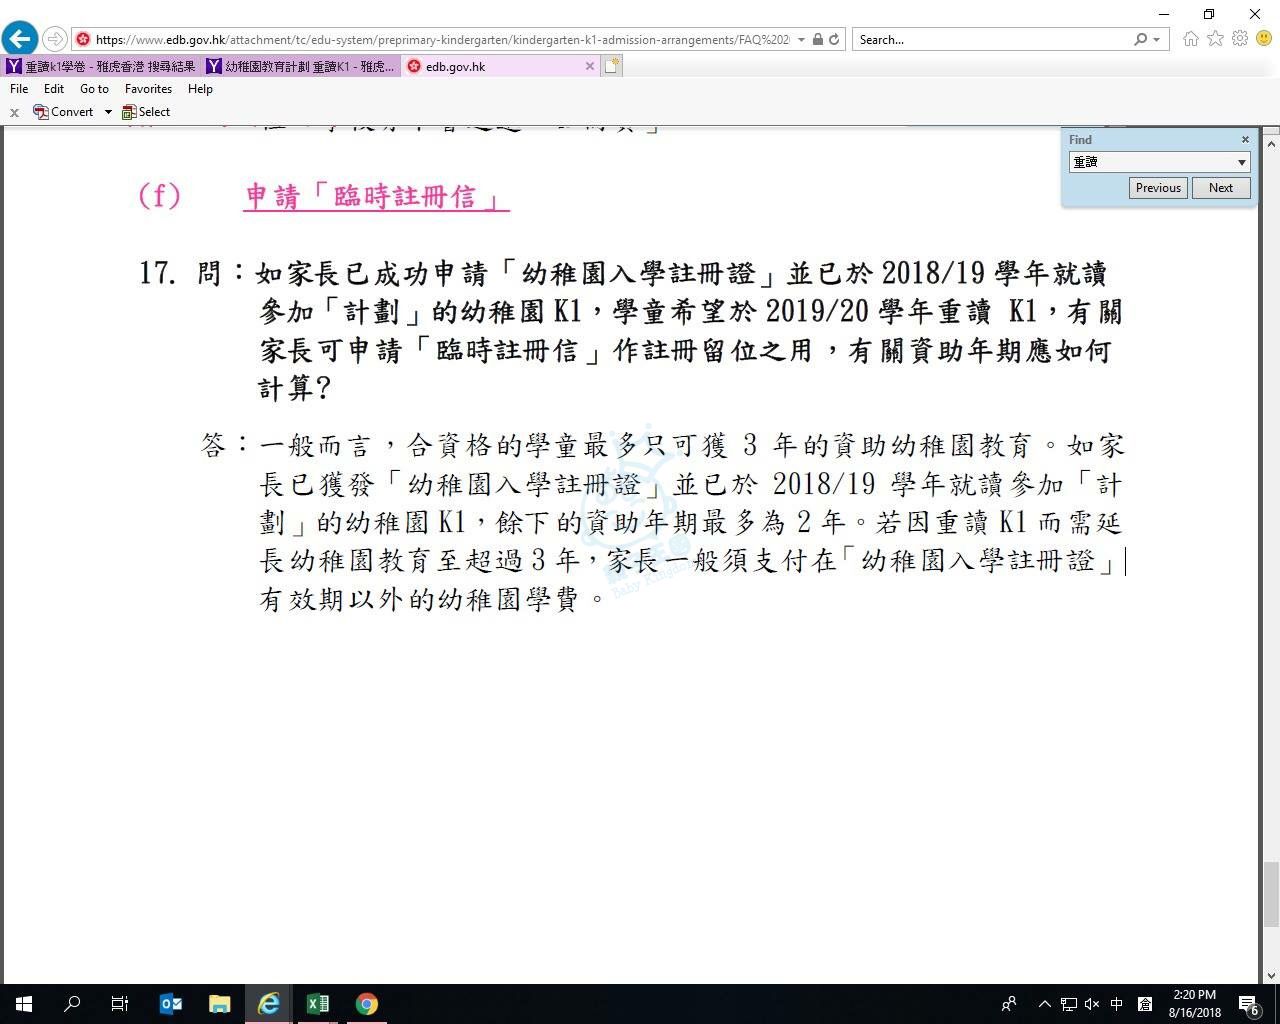
Task: Click the browser Back arrow button
Action: 19,39
